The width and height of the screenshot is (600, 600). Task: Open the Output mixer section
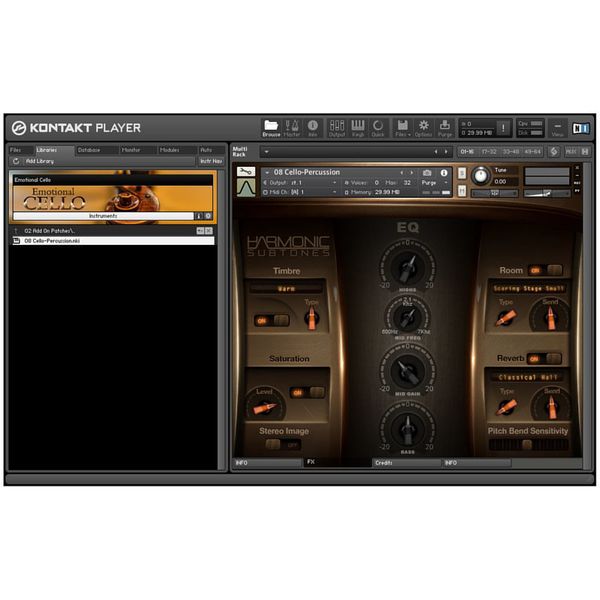(337, 127)
